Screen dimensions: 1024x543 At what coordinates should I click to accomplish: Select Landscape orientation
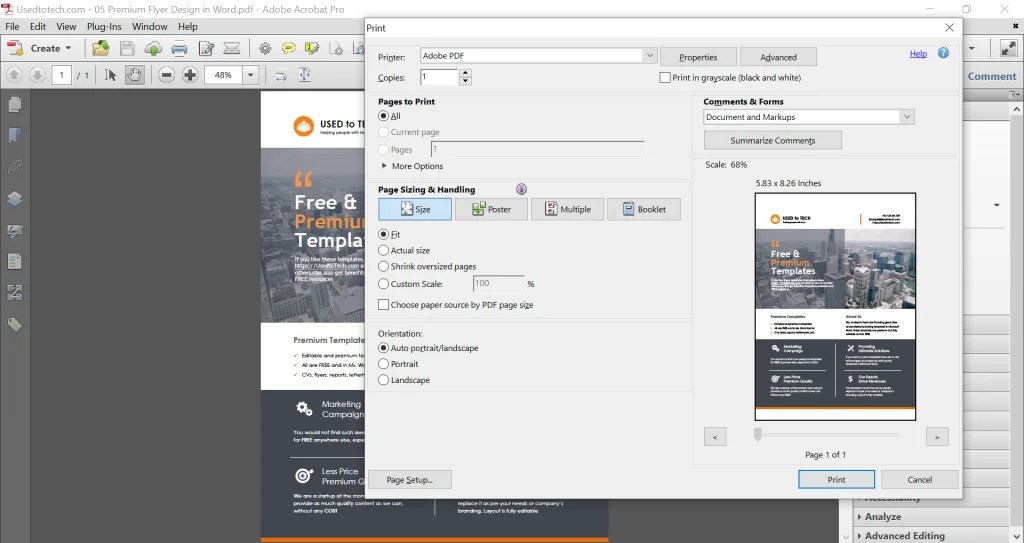(x=383, y=380)
